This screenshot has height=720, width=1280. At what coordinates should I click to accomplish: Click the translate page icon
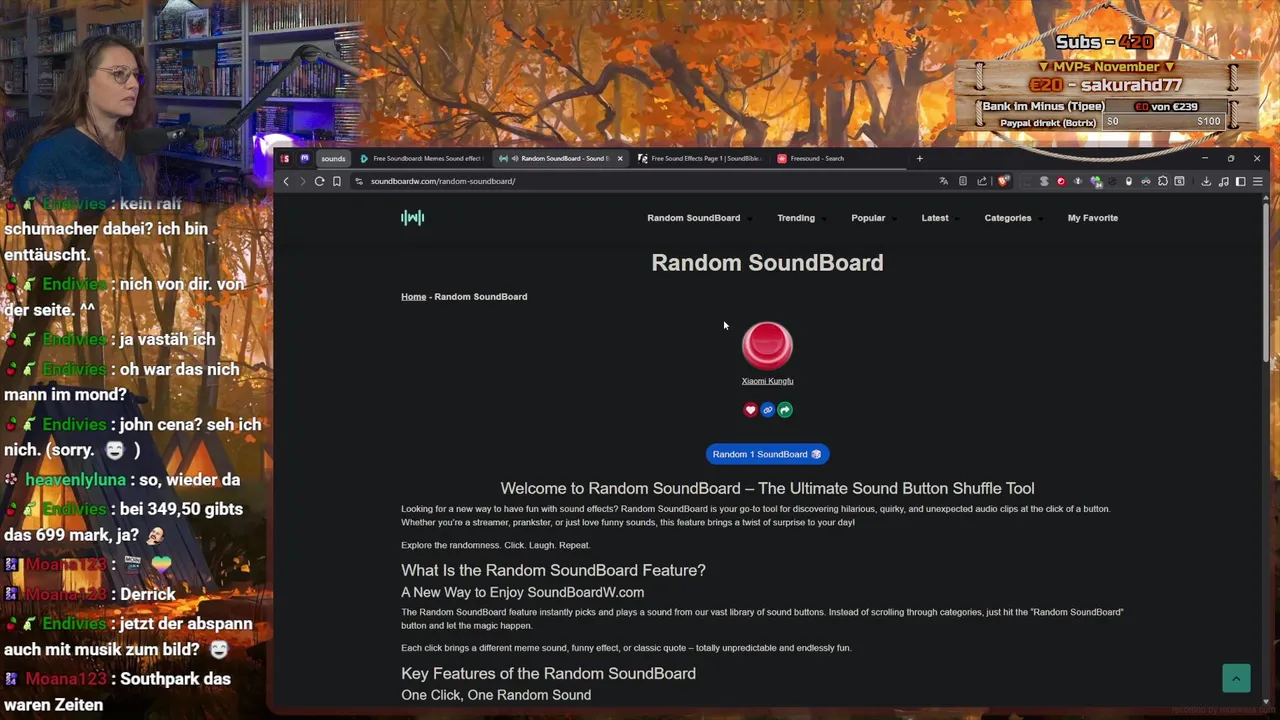[943, 181]
